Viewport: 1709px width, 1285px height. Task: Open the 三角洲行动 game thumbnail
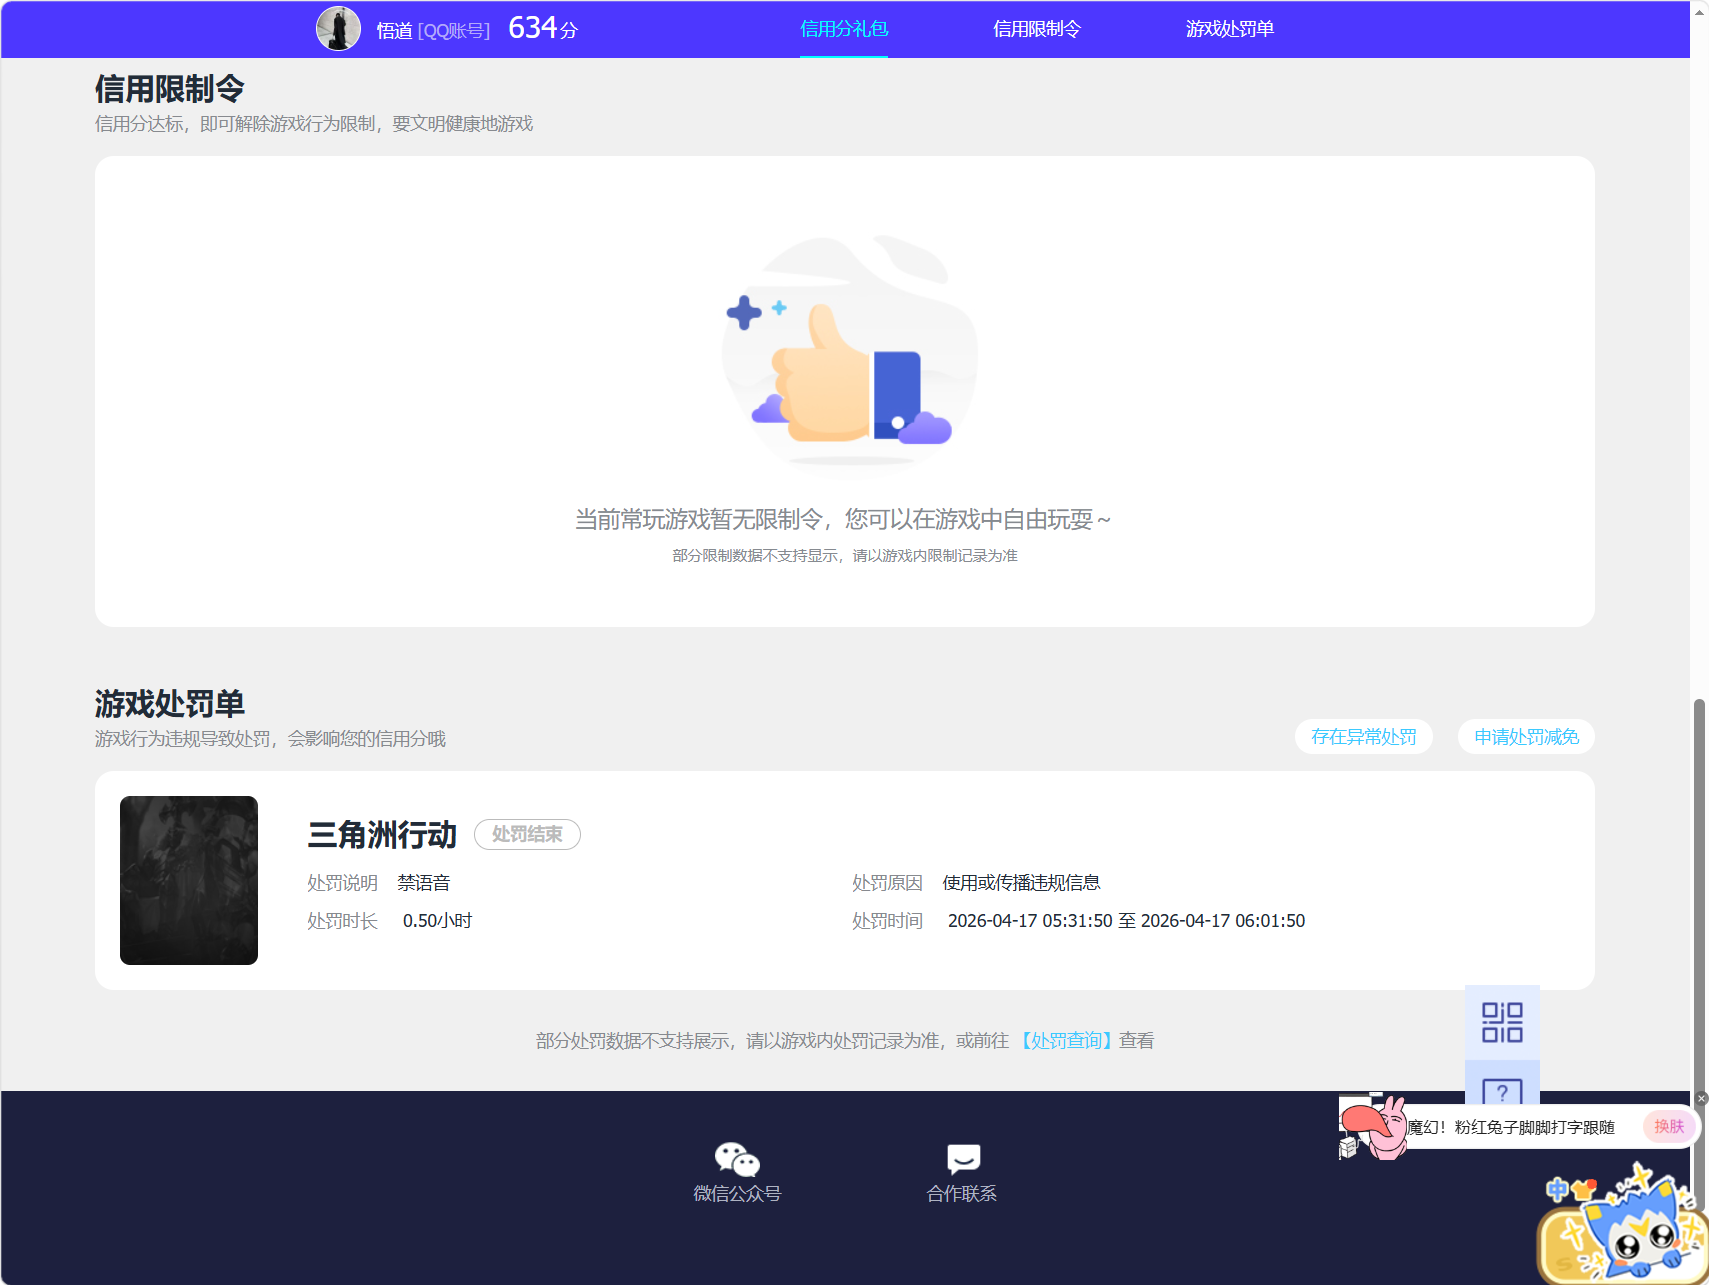189,880
